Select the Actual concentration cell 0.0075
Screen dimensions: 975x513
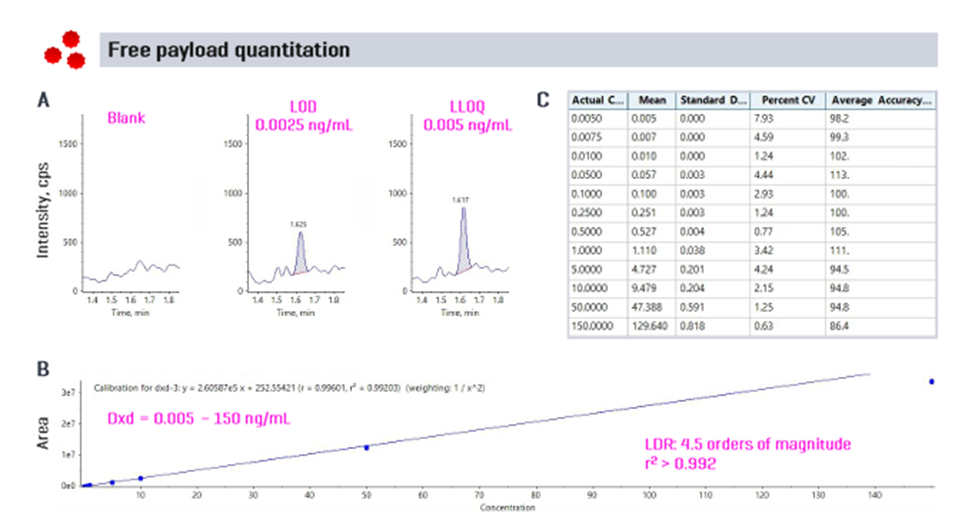coord(586,137)
